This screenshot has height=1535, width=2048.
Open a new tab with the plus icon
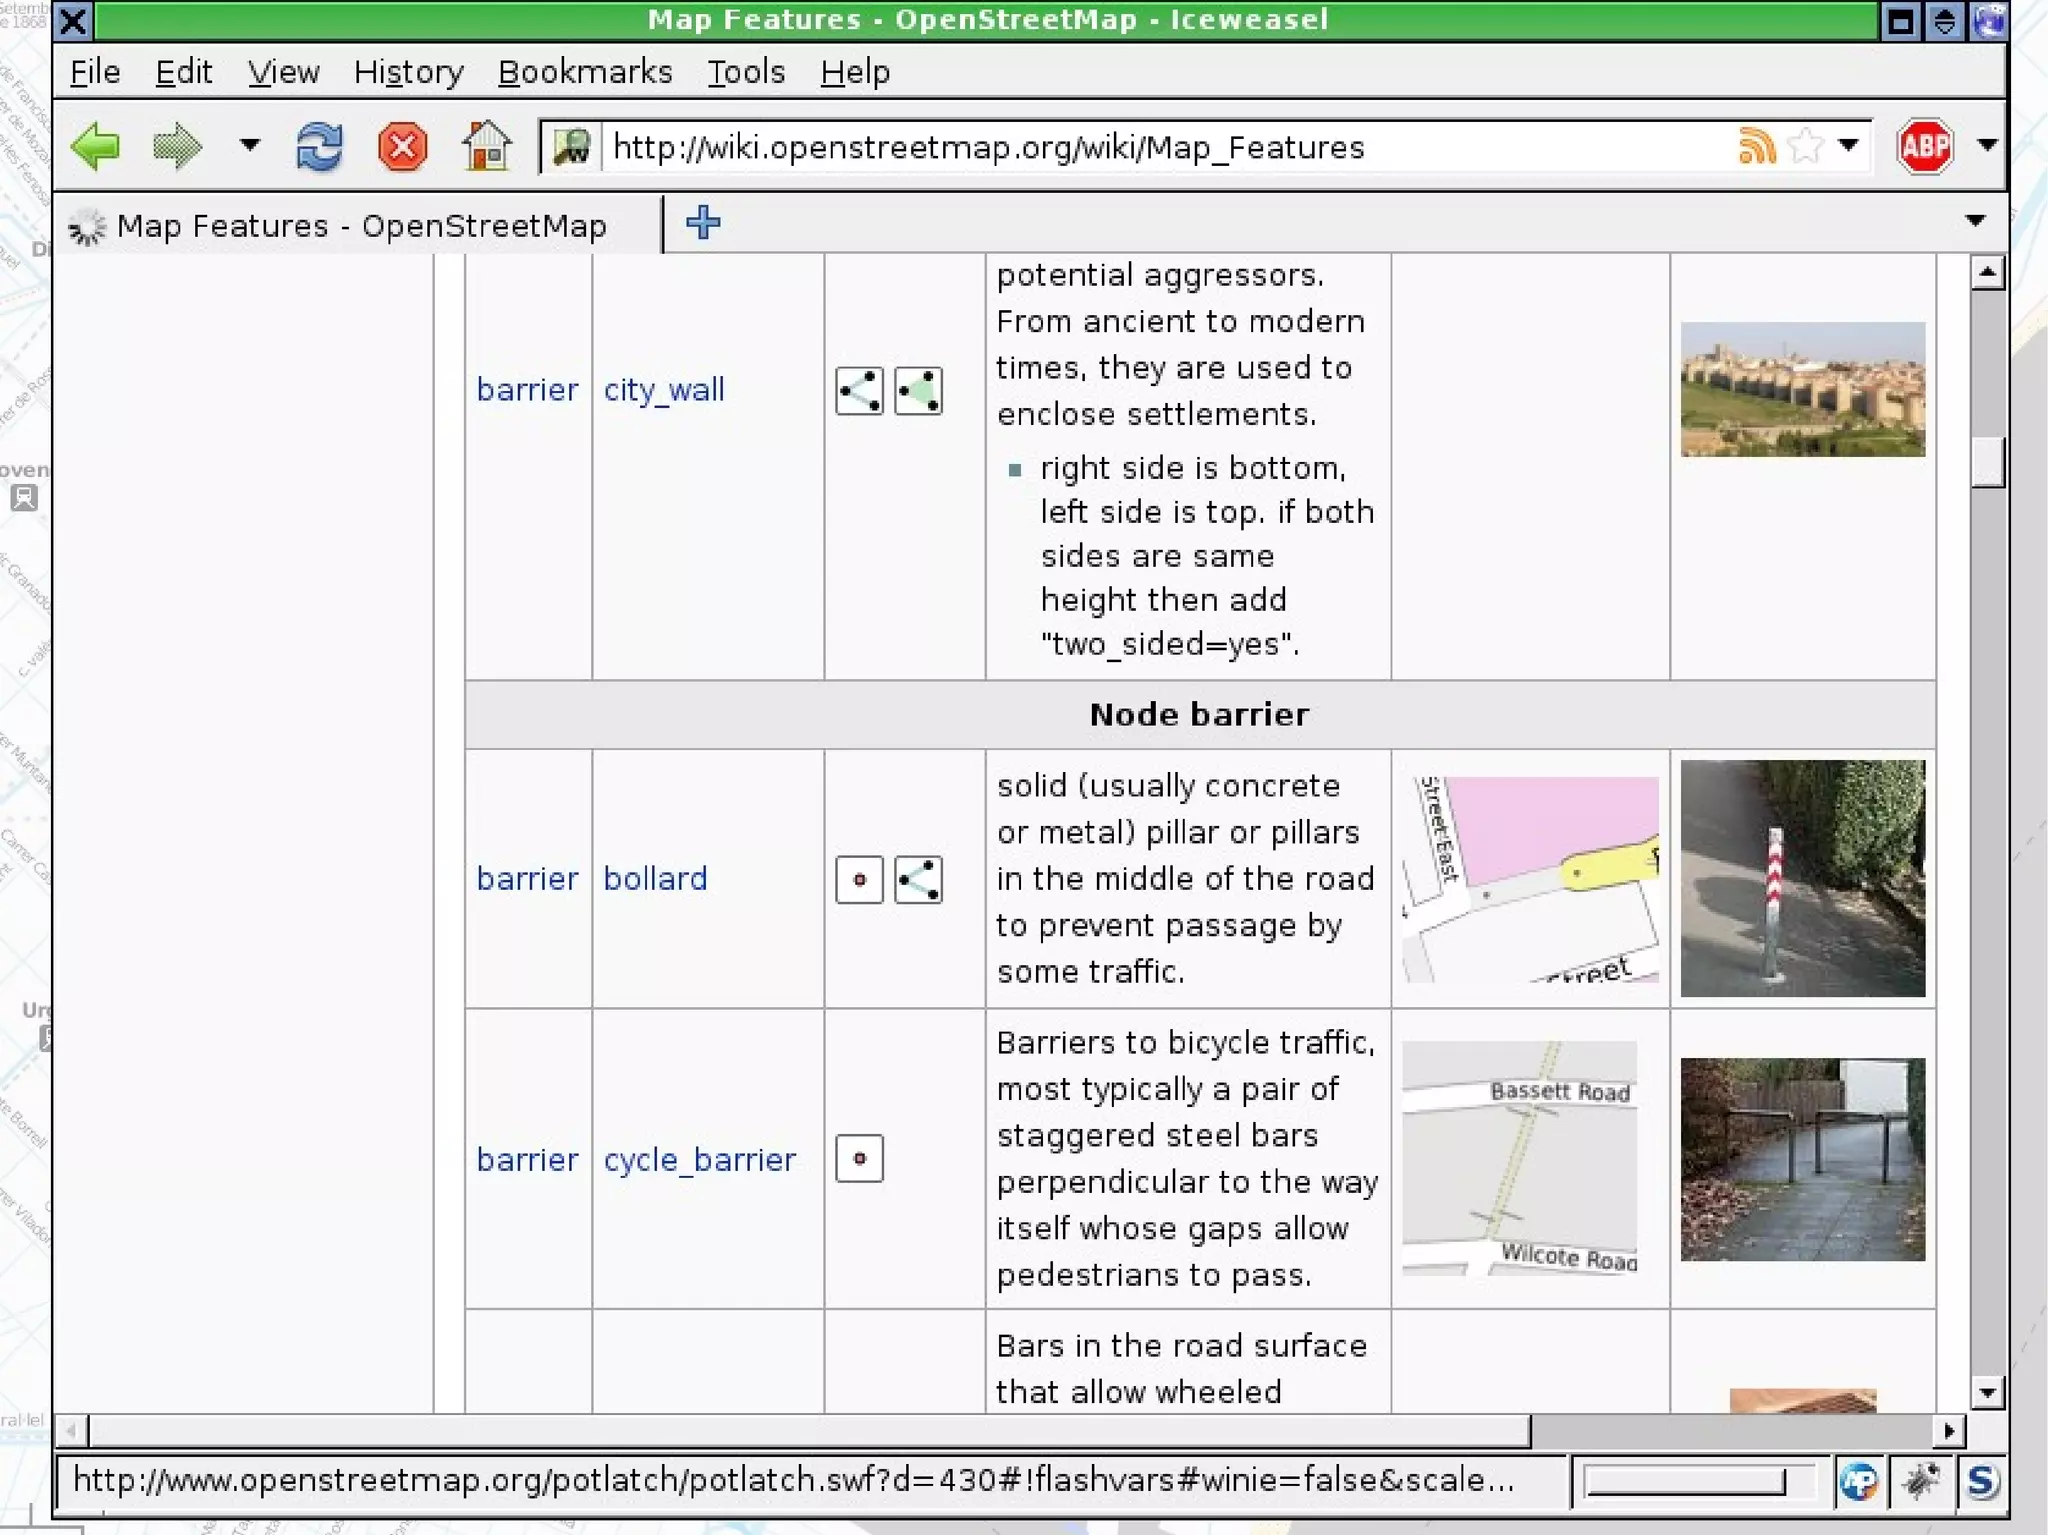703,222
